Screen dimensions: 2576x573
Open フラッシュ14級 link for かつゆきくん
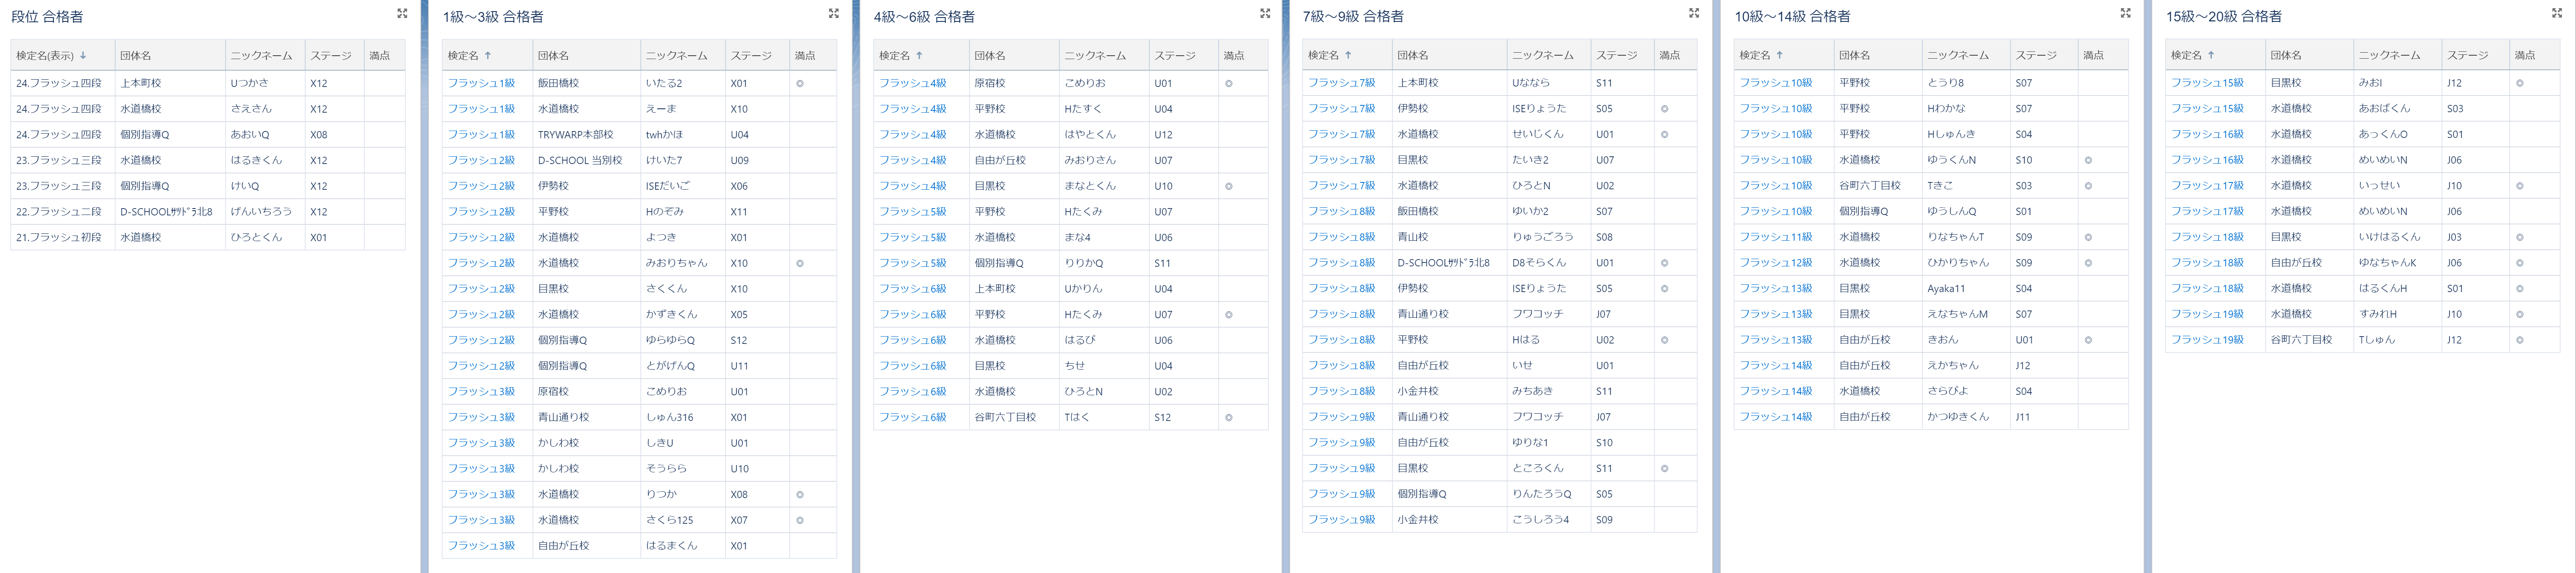click(1776, 417)
